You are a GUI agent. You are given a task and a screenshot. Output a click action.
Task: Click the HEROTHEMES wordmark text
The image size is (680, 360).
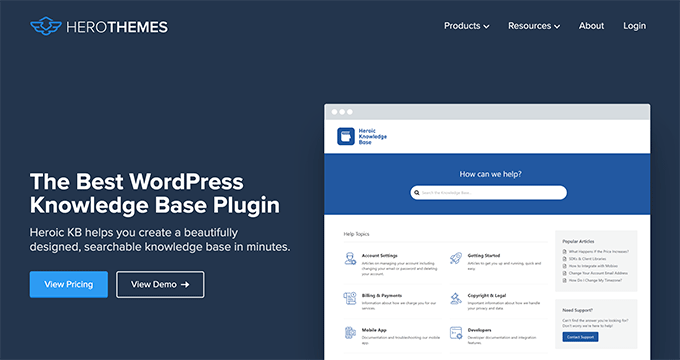point(117,27)
